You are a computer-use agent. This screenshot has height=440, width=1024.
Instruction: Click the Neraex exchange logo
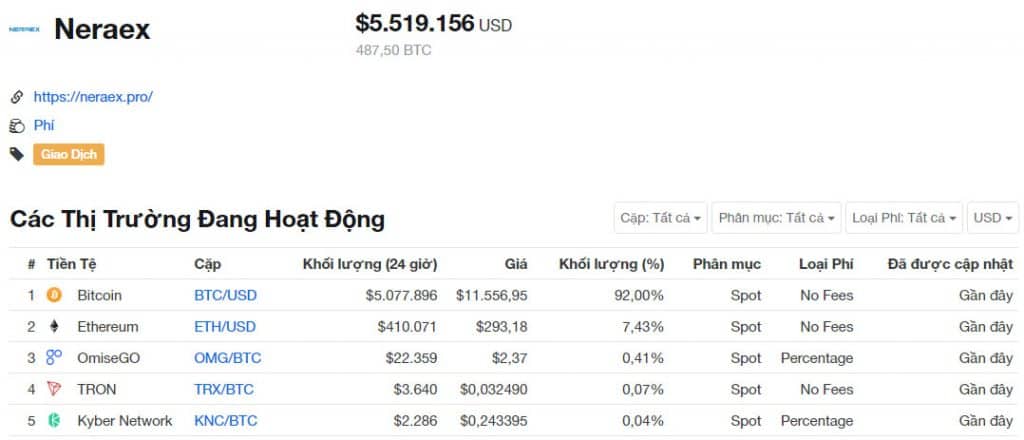click(23, 30)
